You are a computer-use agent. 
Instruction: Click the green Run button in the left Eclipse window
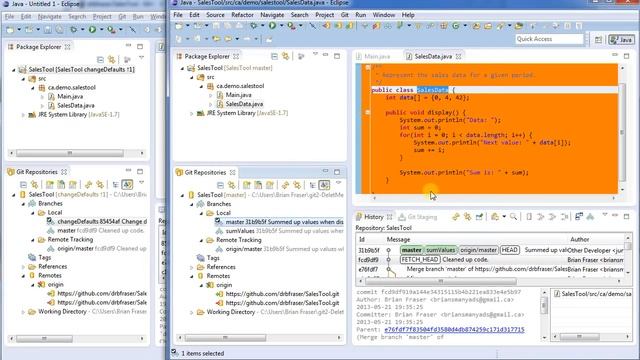[93, 29]
